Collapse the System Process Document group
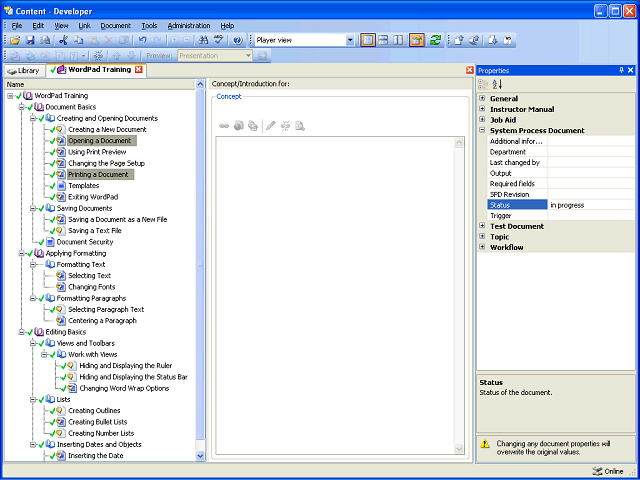Screen dimensions: 640x480 [482, 130]
